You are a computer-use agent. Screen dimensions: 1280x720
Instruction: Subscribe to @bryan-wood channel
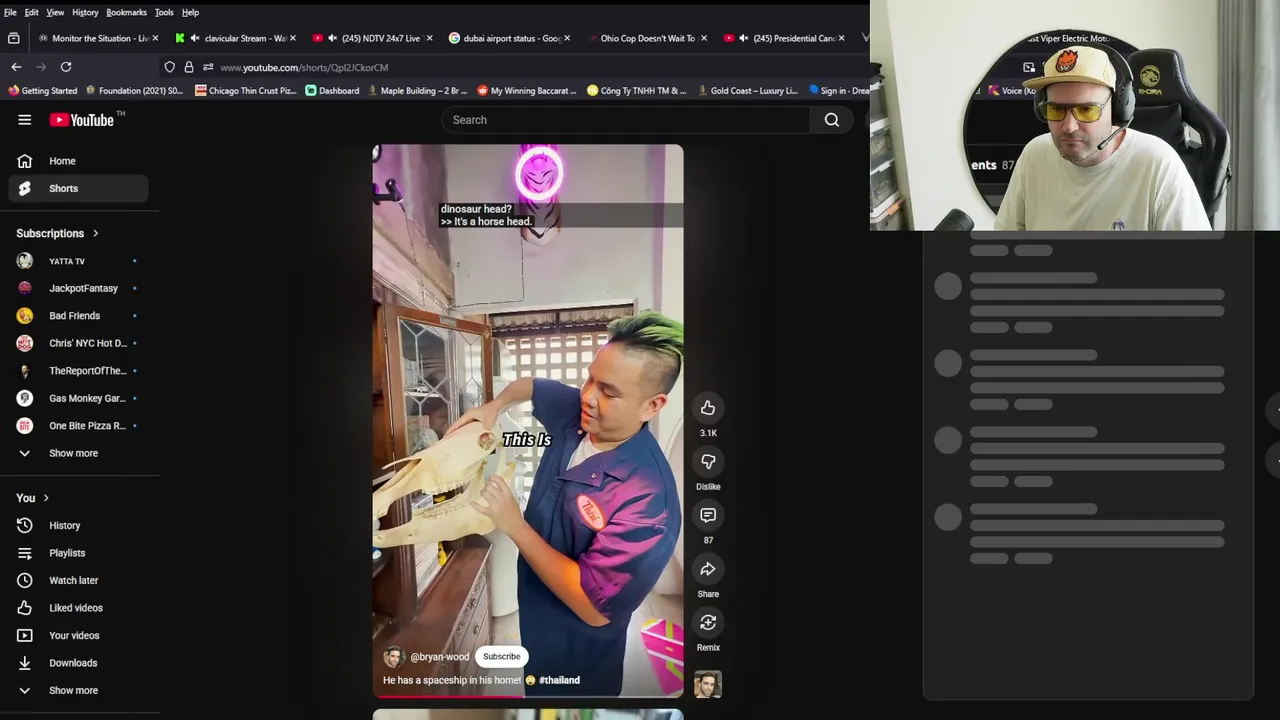click(501, 657)
